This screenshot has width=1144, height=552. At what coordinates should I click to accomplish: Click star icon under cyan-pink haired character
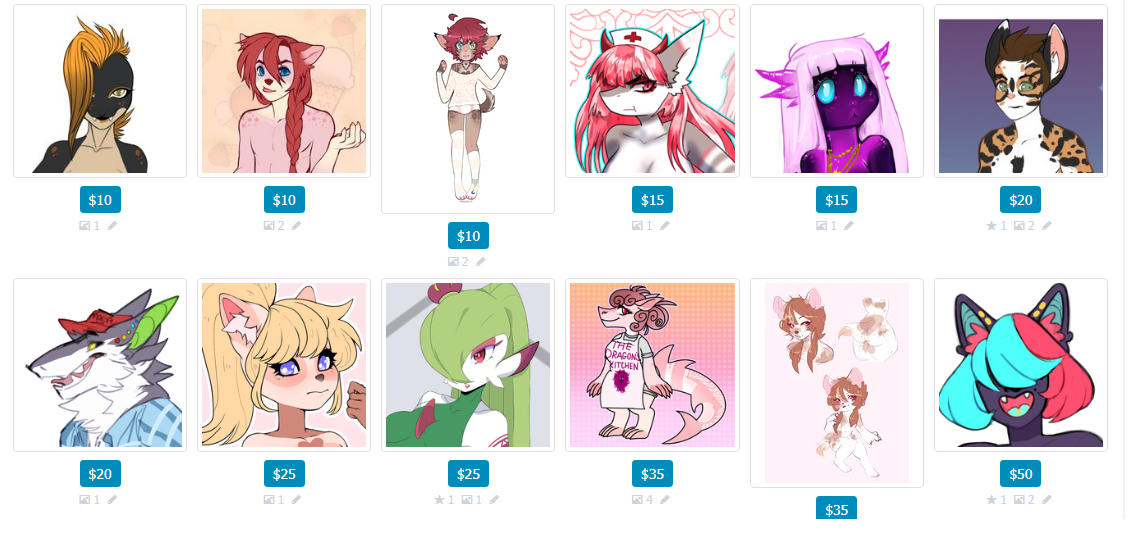tap(992, 499)
